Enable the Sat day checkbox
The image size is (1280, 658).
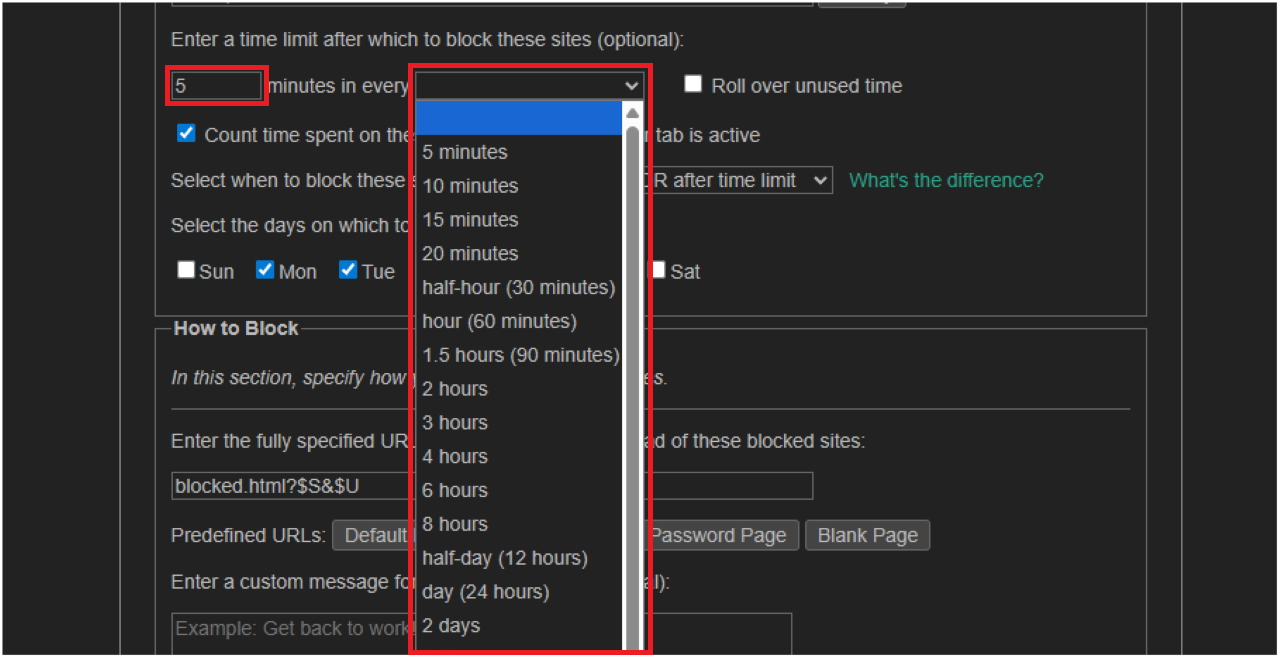click(658, 269)
